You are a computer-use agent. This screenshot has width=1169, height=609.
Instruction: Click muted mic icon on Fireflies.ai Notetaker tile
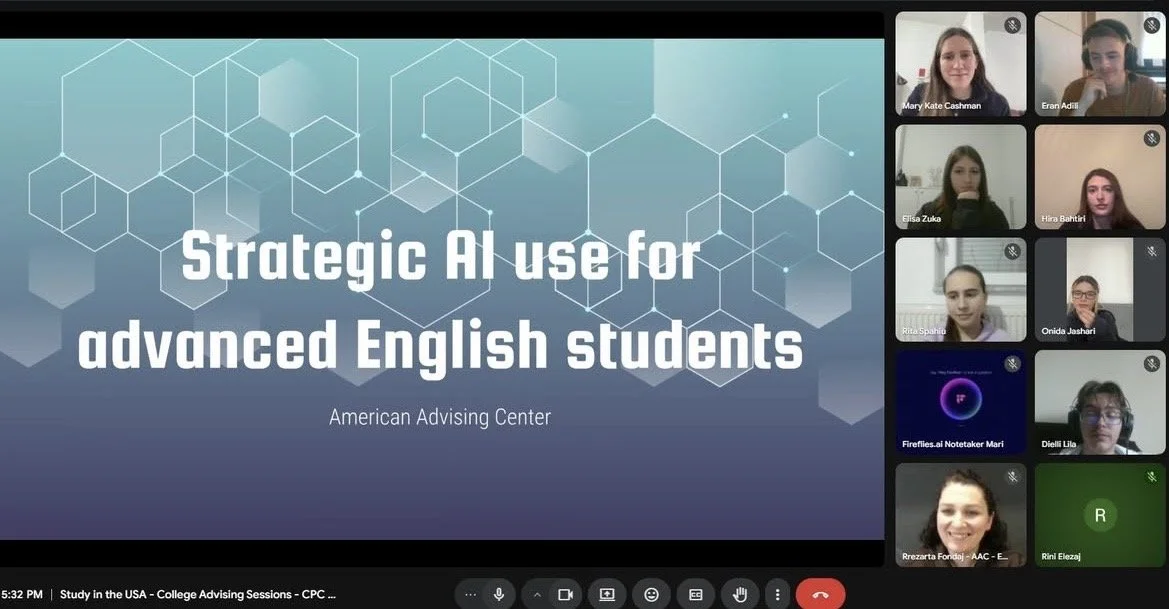1012,364
